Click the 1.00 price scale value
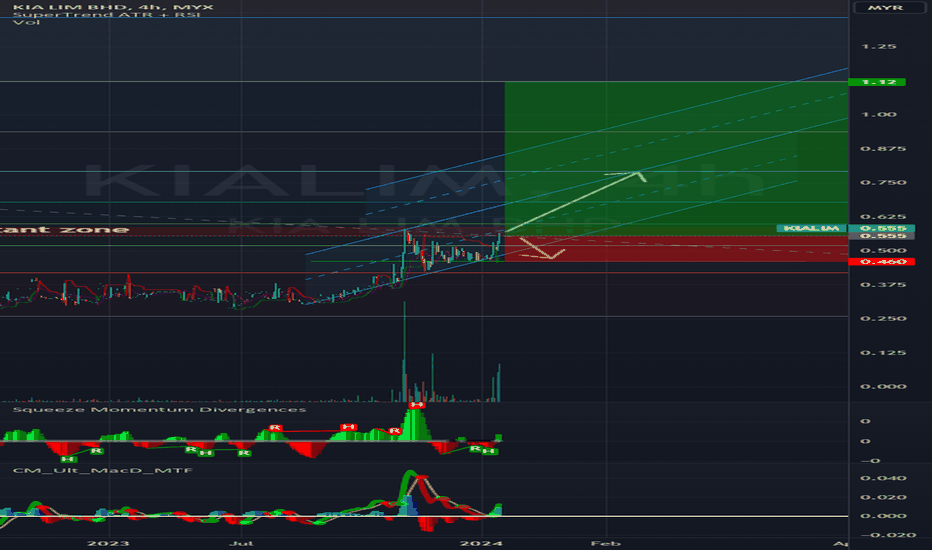932x550 pixels. coord(879,114)
